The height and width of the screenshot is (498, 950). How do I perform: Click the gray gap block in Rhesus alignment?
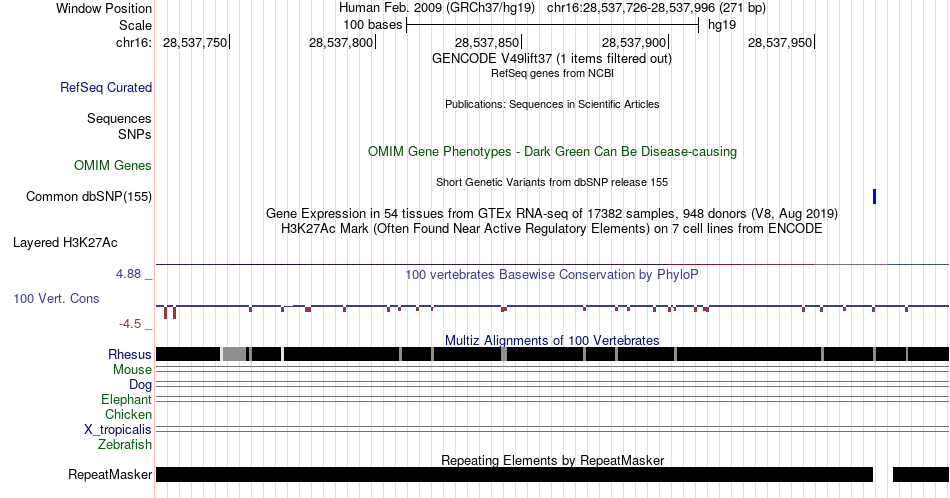pyautogui.click(x=234, y=354)
